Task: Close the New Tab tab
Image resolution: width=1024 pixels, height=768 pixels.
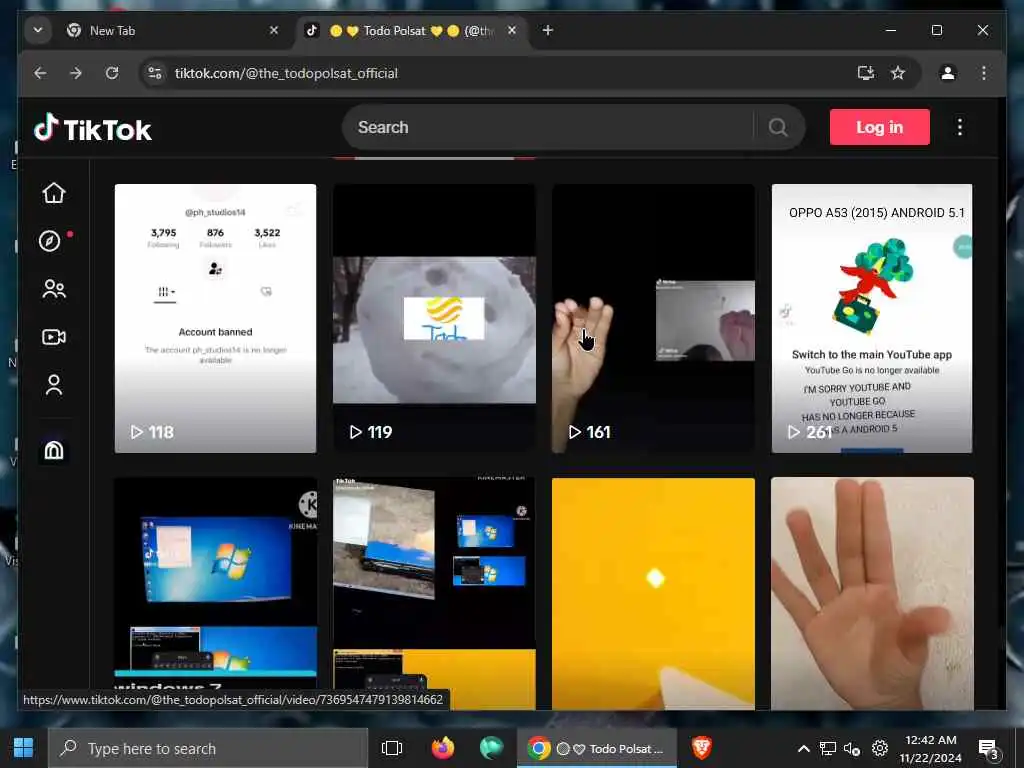Action: coord(274,31)
